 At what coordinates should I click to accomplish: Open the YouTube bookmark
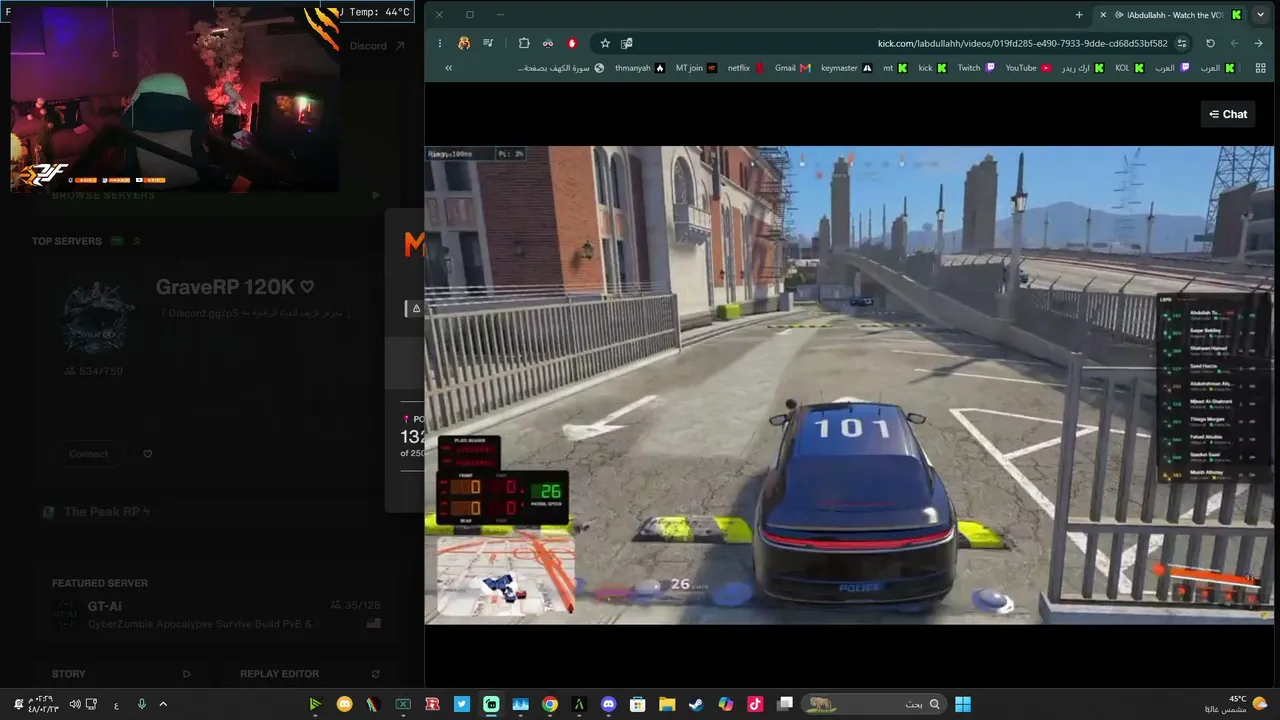click(1028, 68)
